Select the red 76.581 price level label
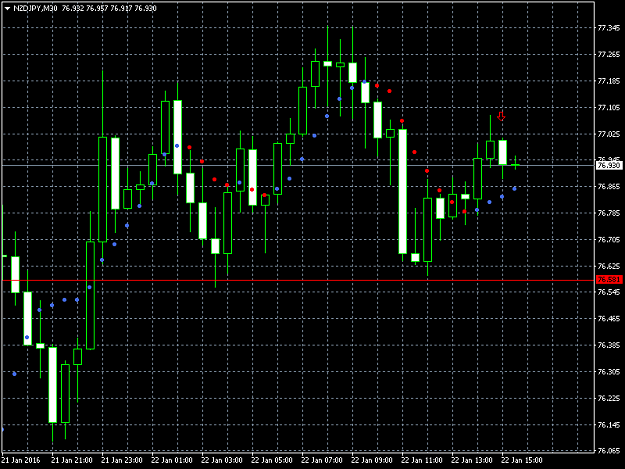 [x=609, y=279]
